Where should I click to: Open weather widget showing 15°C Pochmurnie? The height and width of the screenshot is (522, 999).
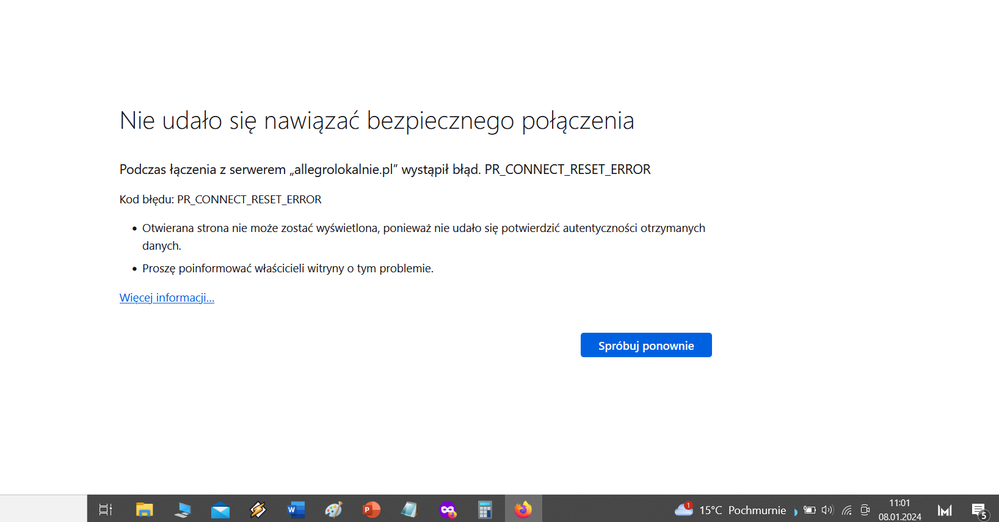pos(730,510)
